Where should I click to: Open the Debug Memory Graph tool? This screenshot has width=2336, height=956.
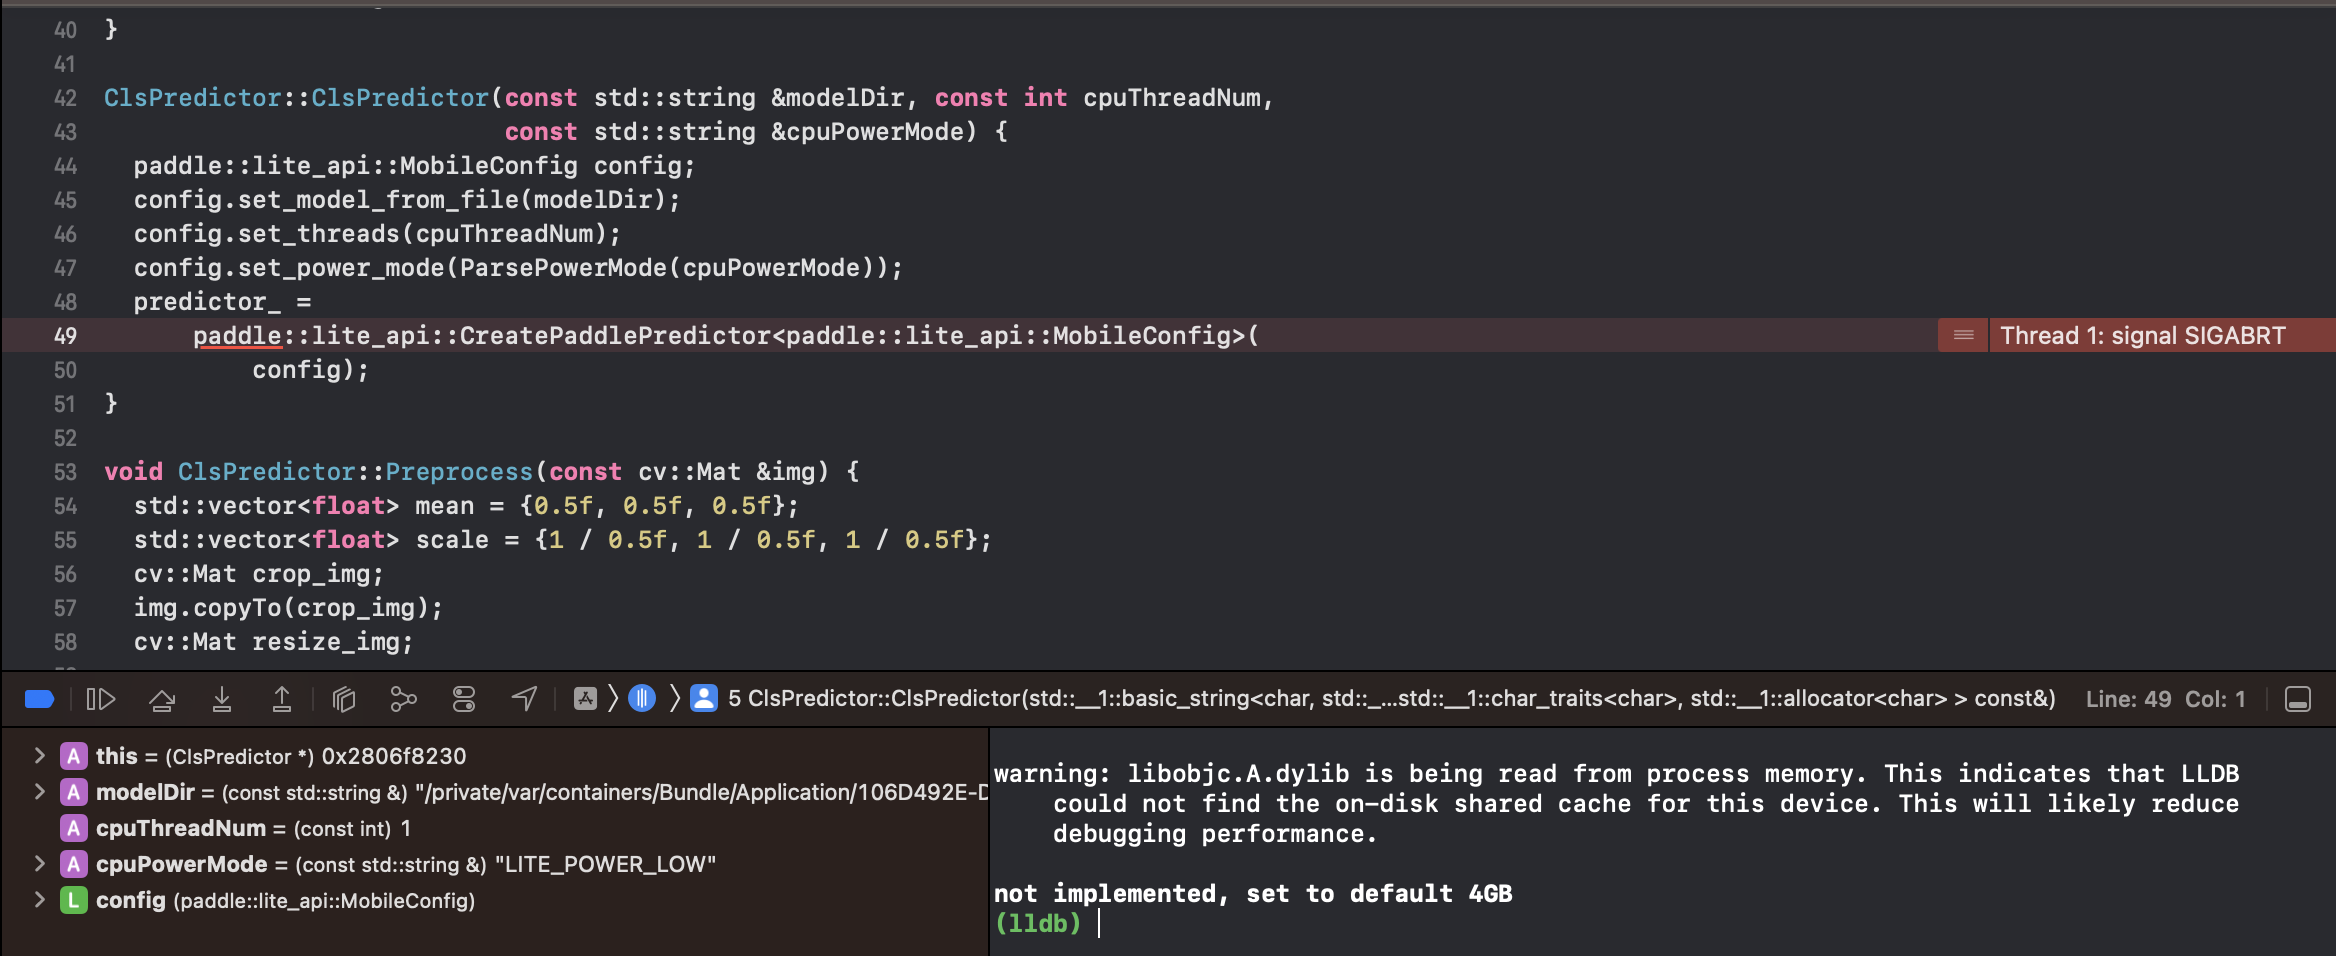tap(404, 698)
